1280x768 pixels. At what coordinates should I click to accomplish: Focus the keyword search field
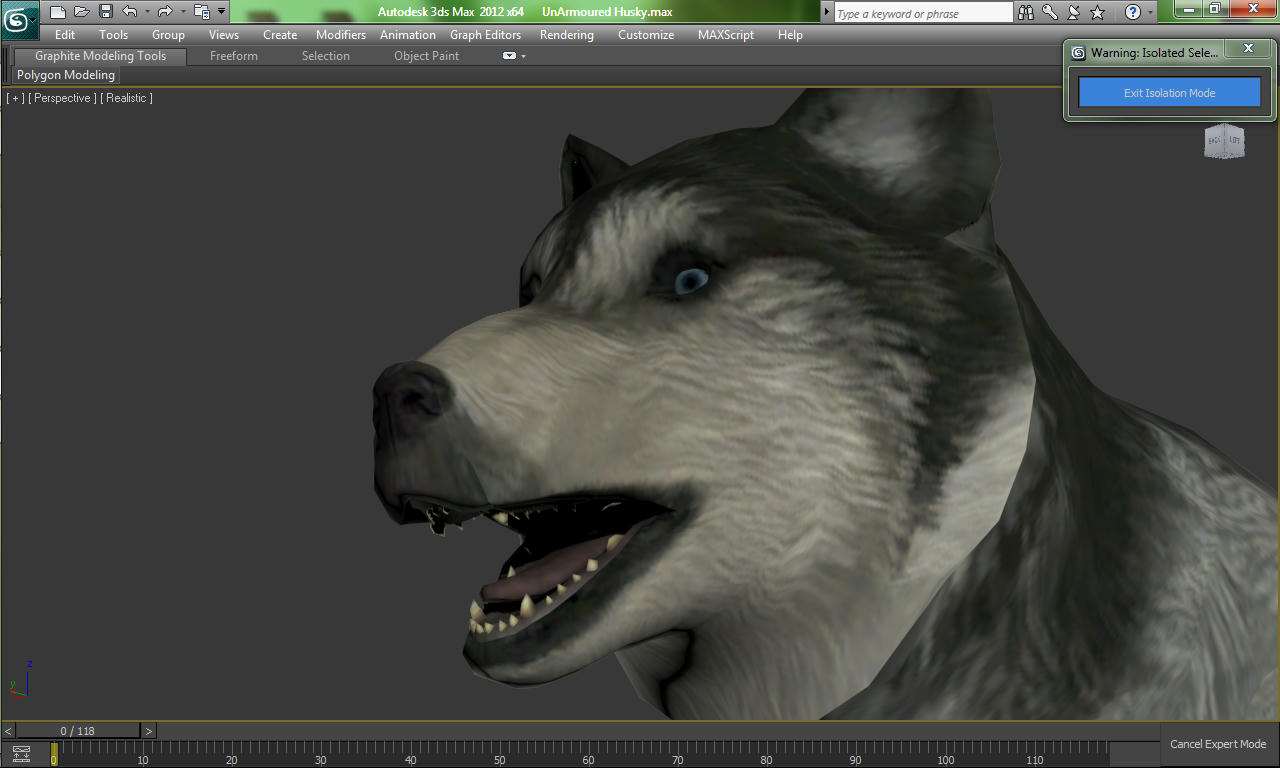click(x=923, y=13)
